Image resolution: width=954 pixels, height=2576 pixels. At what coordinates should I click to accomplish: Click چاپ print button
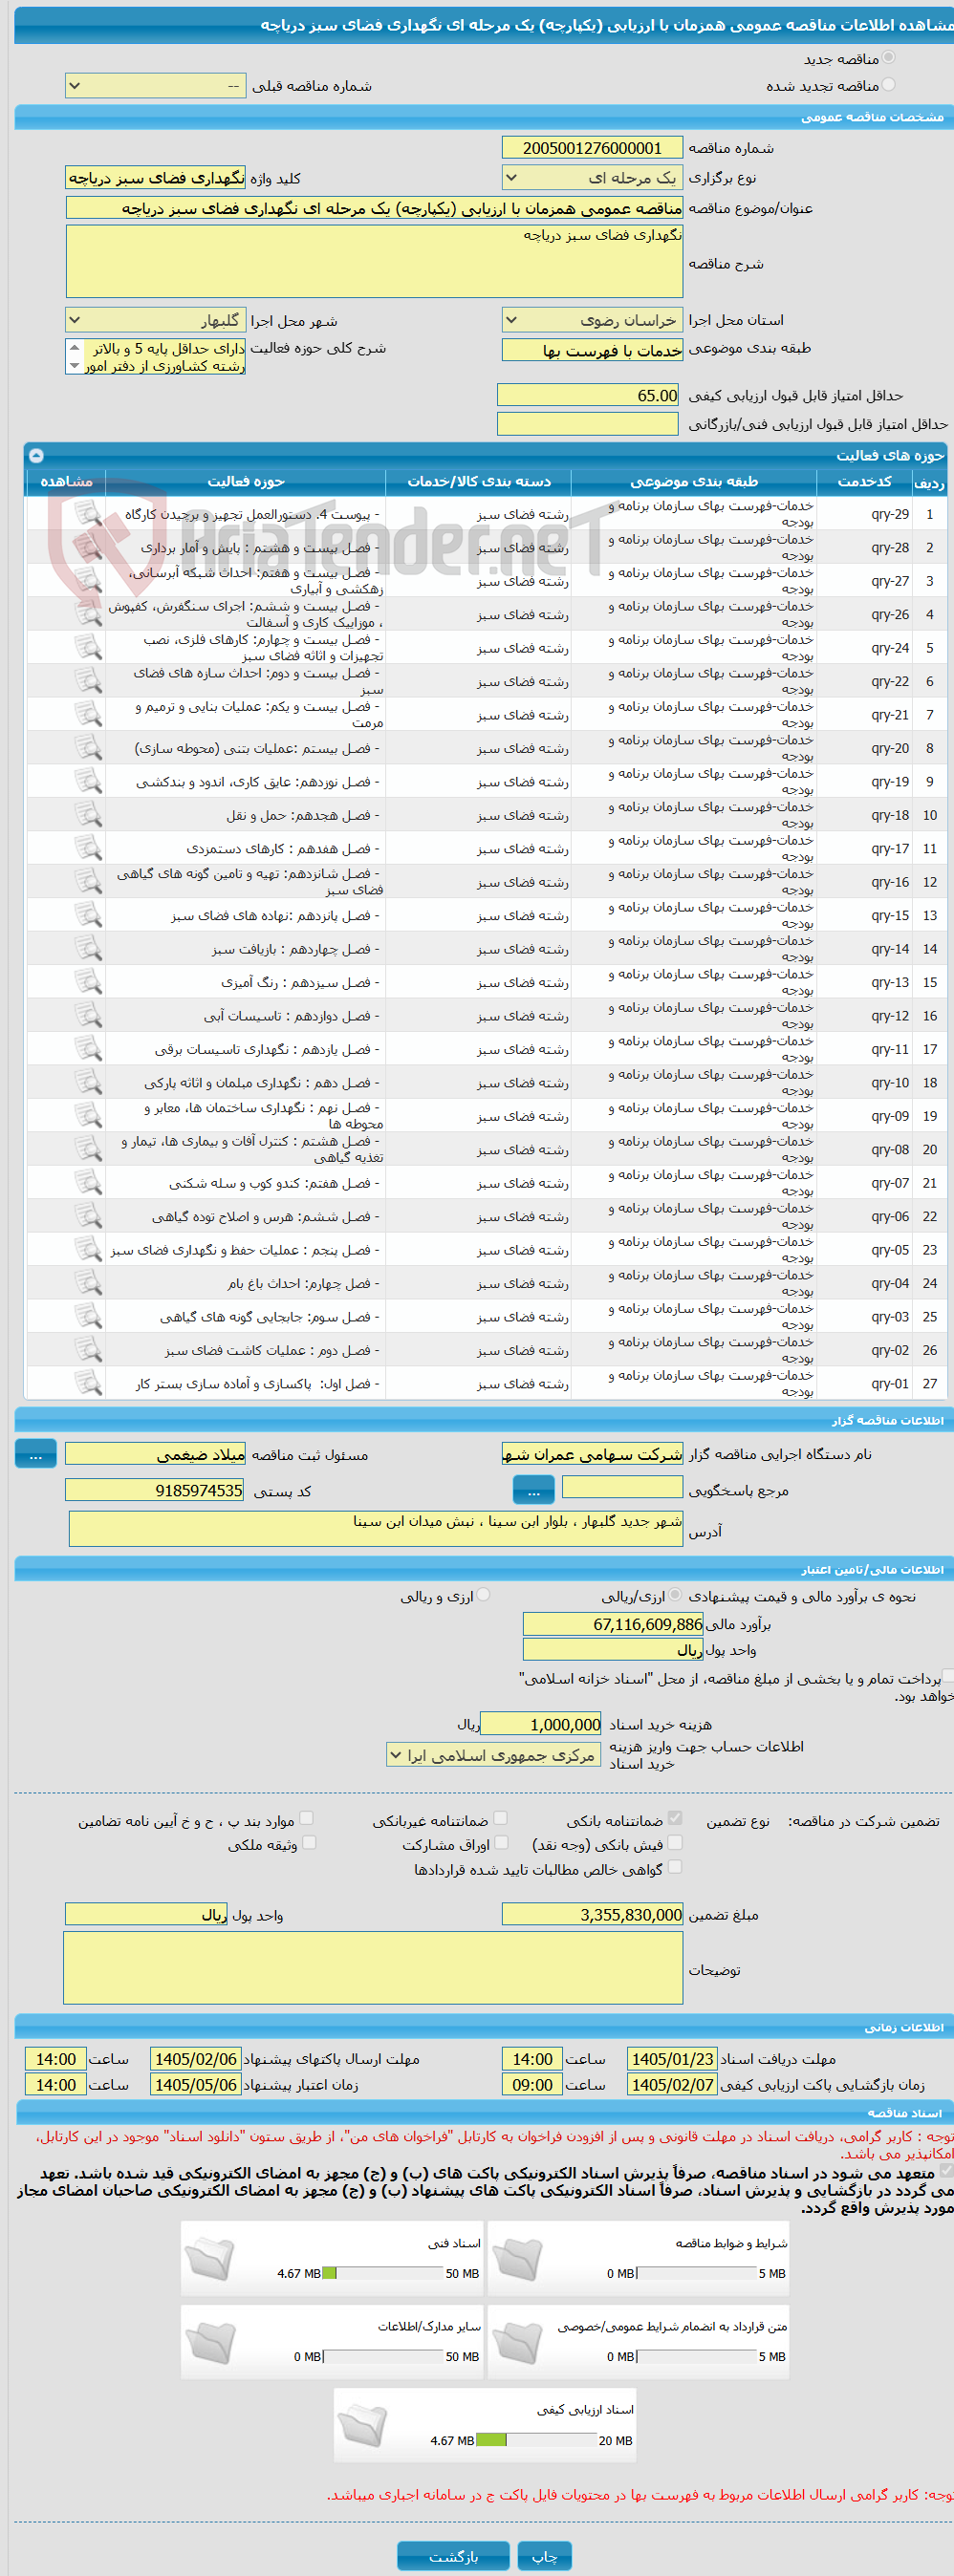coord(545,2556)
